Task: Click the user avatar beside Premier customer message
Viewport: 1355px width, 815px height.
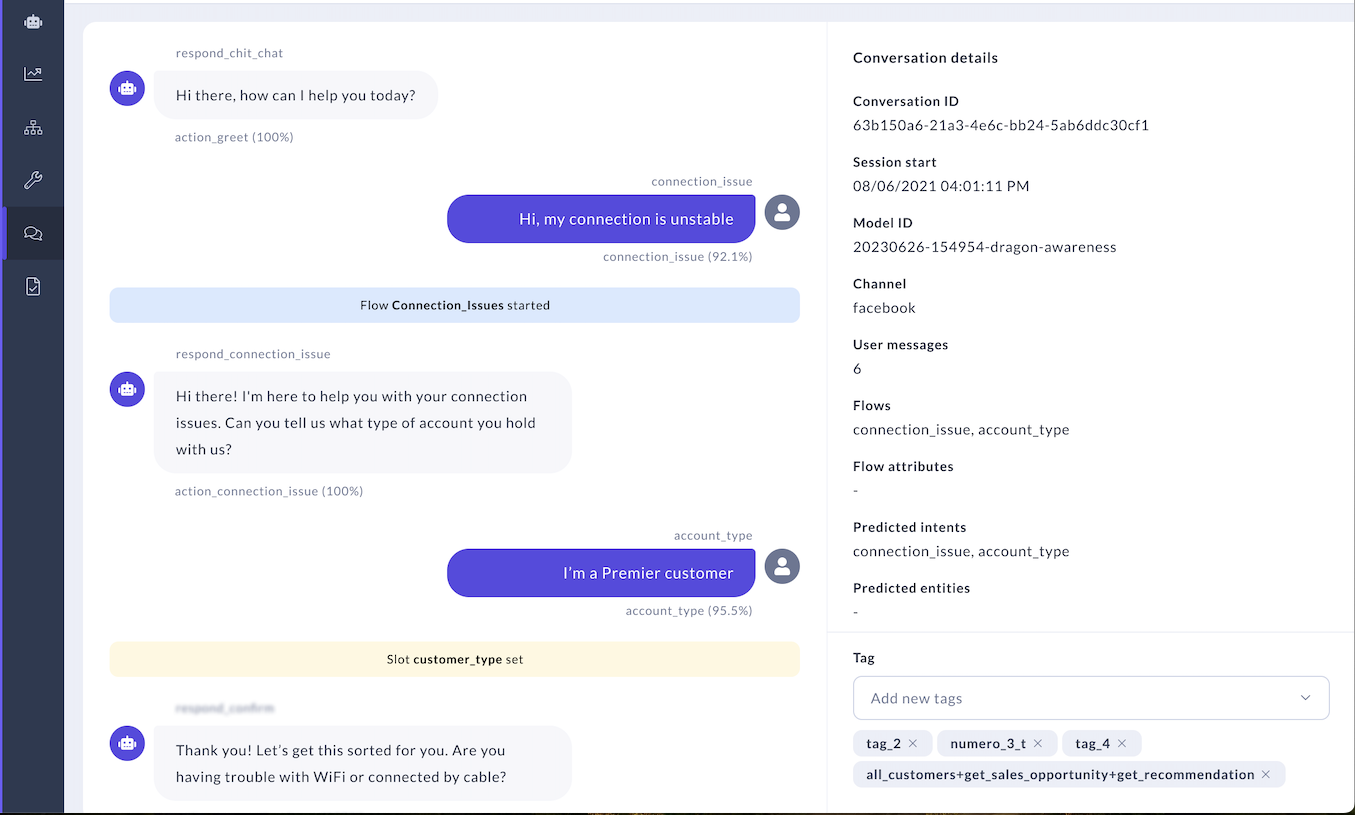Action: click(781, 566)
